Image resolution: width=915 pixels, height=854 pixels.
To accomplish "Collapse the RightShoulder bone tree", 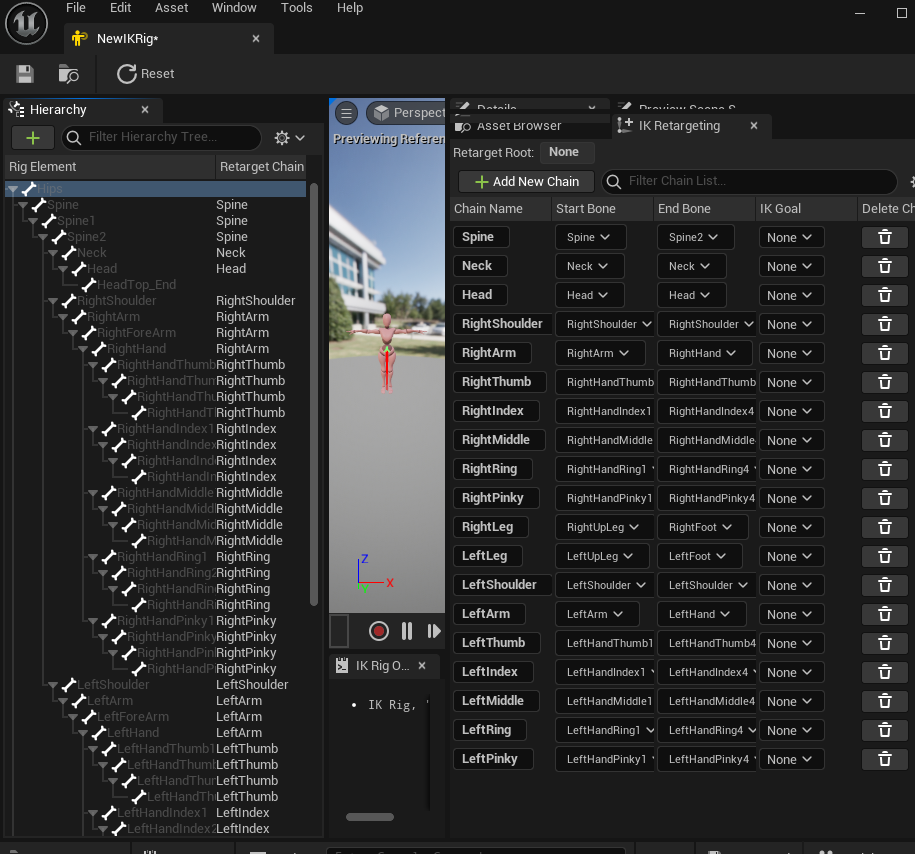I will tap(53, 301).
